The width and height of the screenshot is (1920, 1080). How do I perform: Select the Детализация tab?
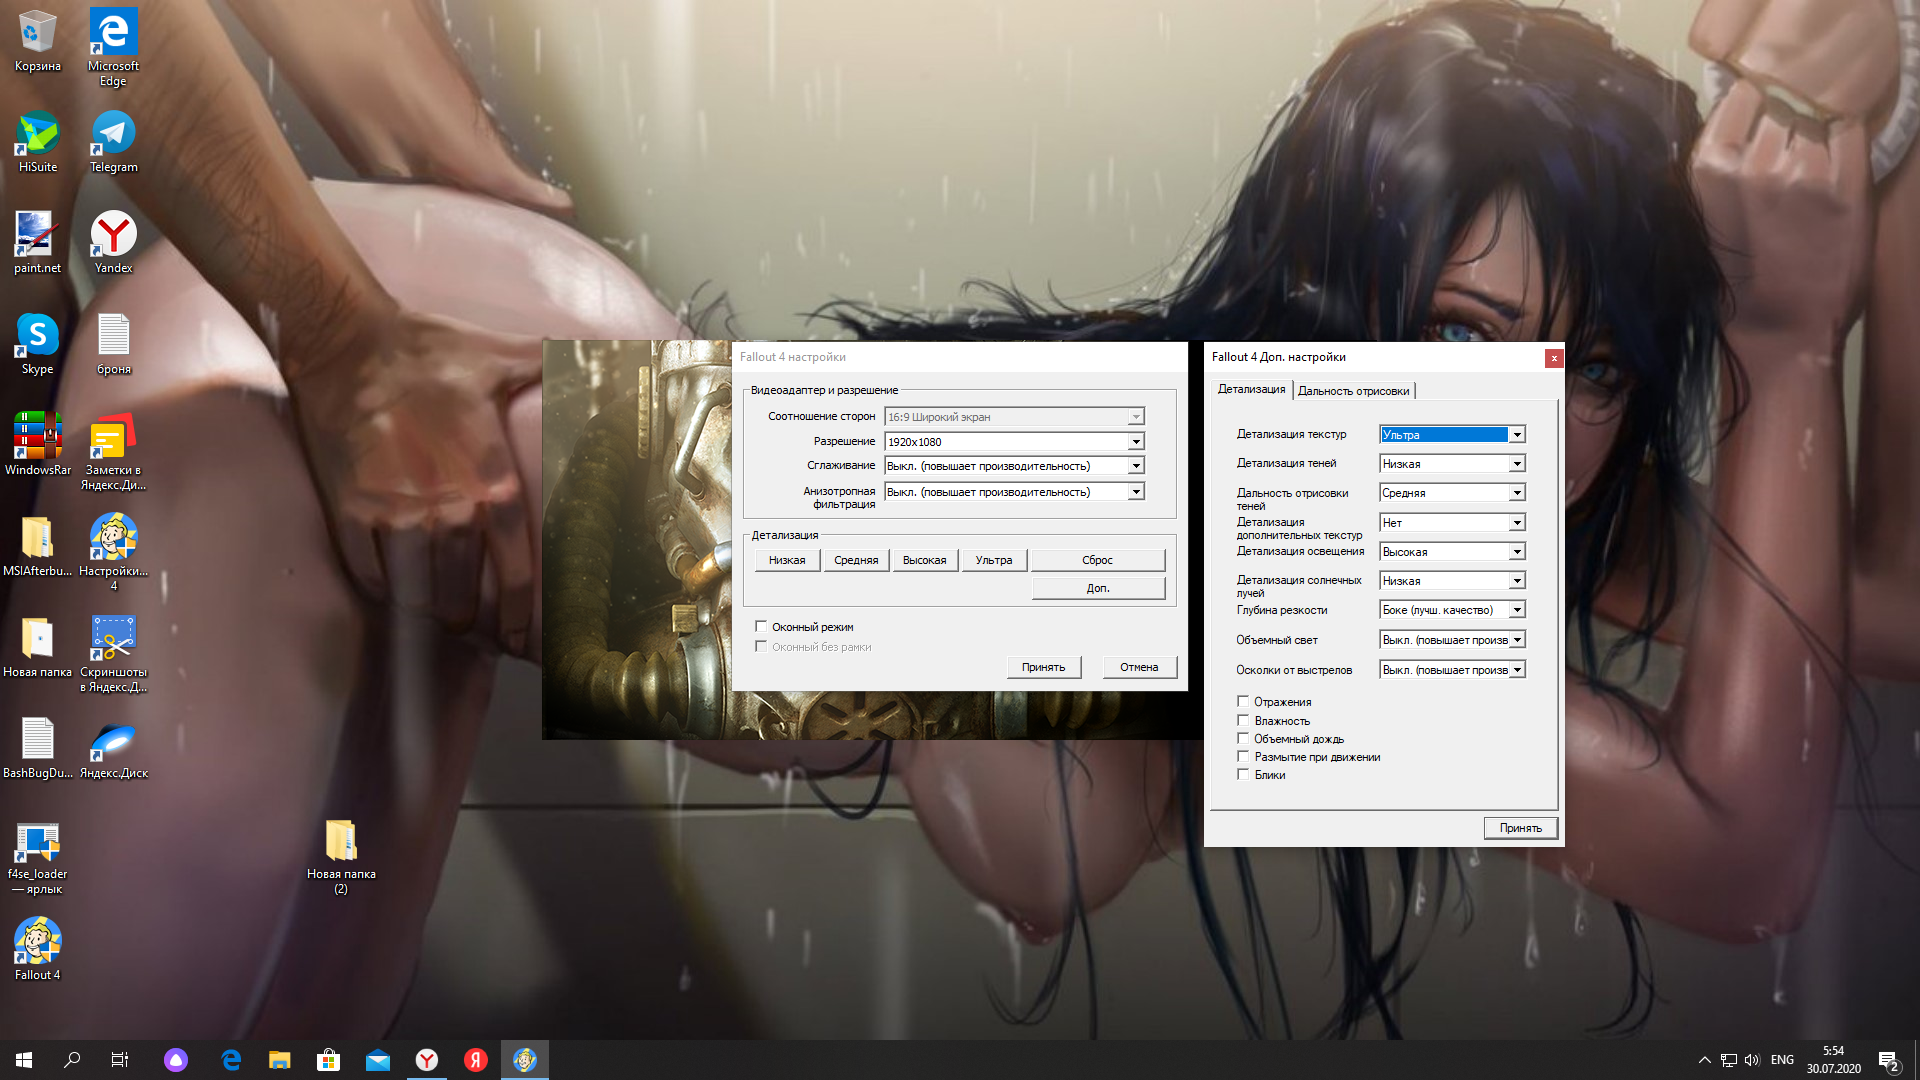point(1251,390)
